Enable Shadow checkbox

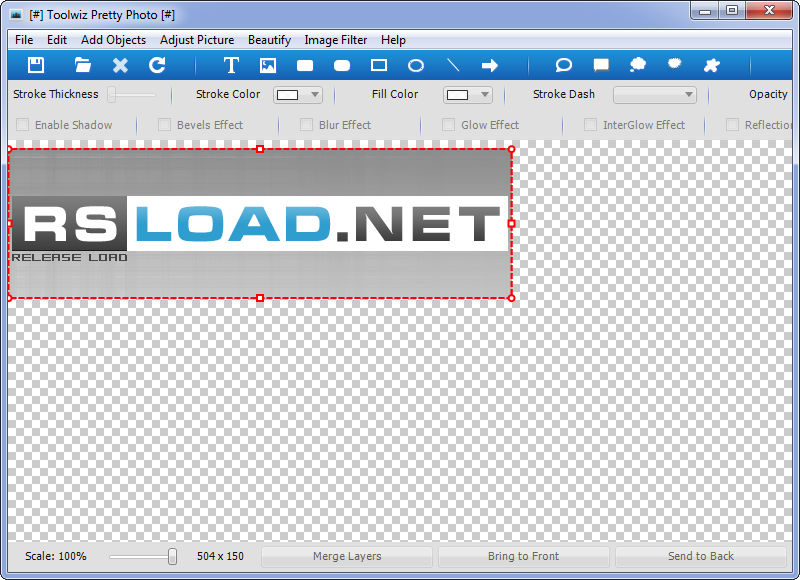(22, 124)
